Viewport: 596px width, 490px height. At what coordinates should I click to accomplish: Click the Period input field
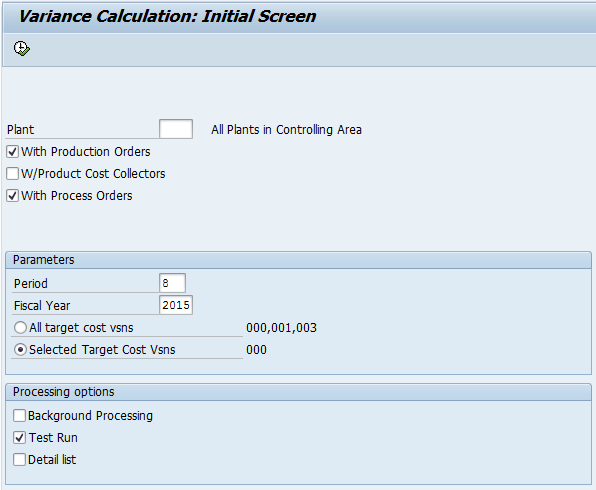173,283
